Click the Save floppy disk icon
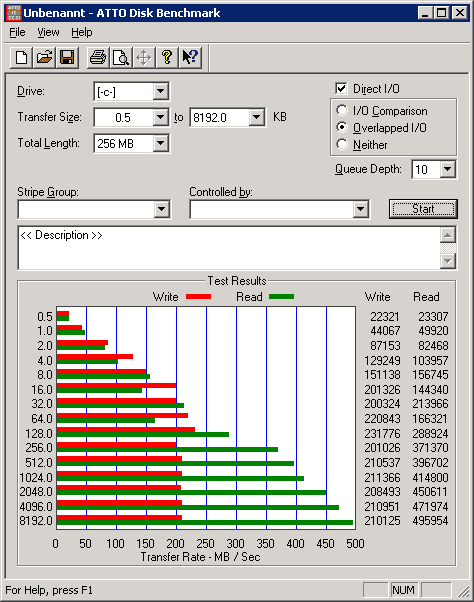This screenshot has height=602, width=474. [67, 58]
